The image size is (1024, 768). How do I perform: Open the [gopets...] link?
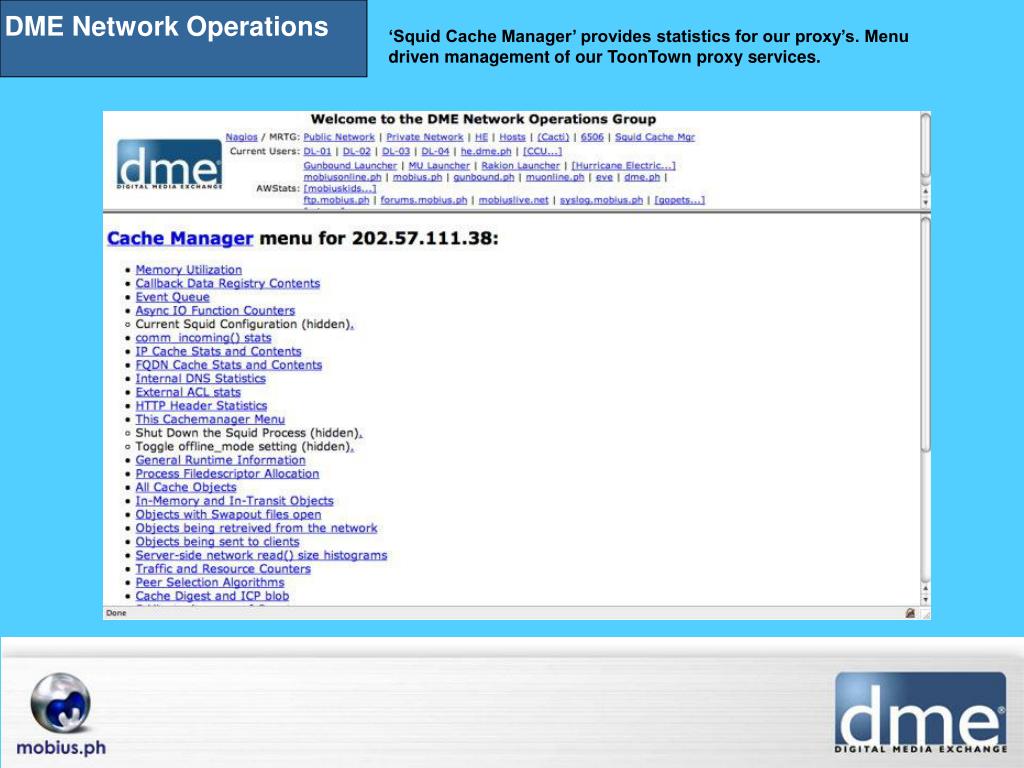[680, 200]
